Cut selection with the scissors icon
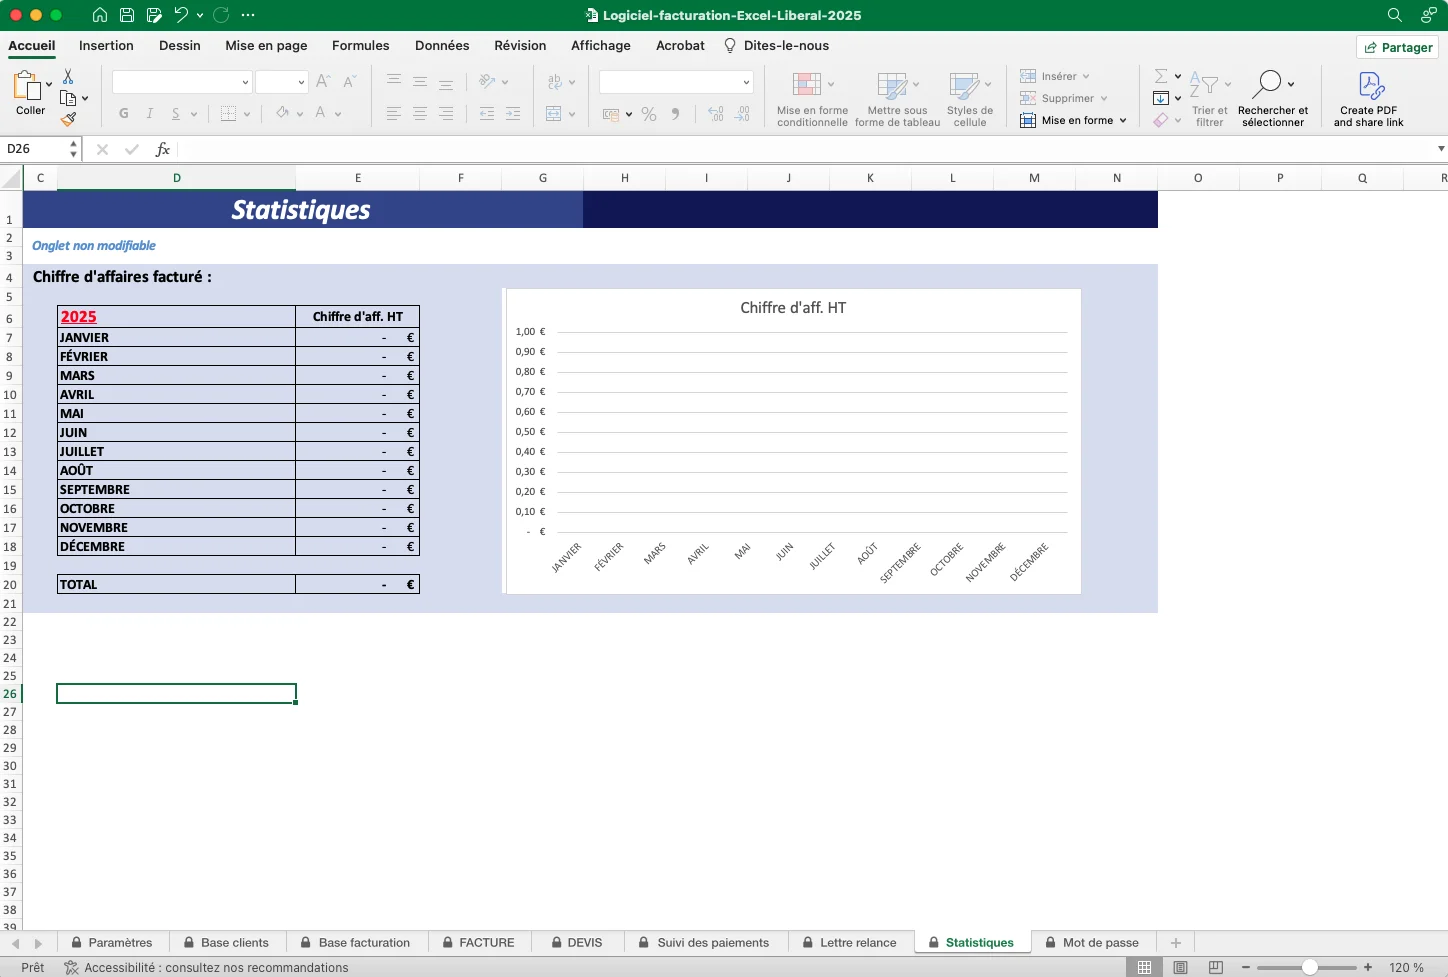 (68, 77)
